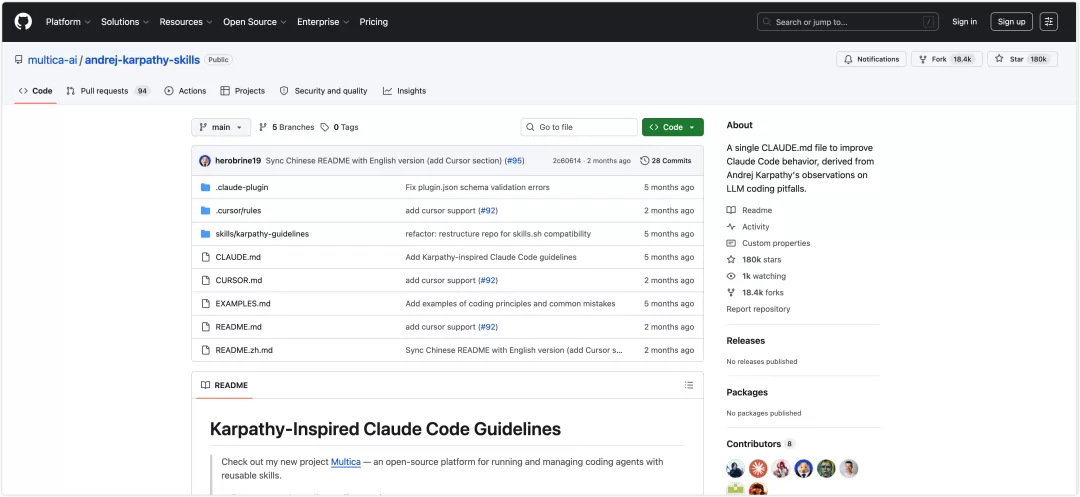This screenshot has width=1080, height=497.
Task: Click the Notifications button
Action: (x=871, y=59)
